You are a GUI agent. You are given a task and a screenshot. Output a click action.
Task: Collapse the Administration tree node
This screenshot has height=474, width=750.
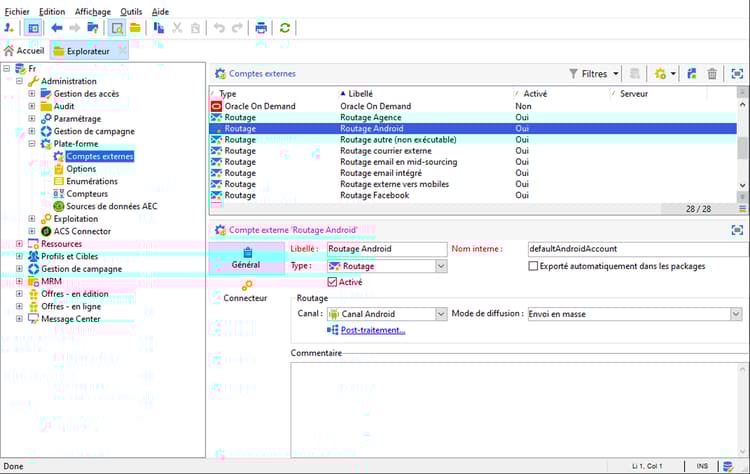(x=19, y=81)
